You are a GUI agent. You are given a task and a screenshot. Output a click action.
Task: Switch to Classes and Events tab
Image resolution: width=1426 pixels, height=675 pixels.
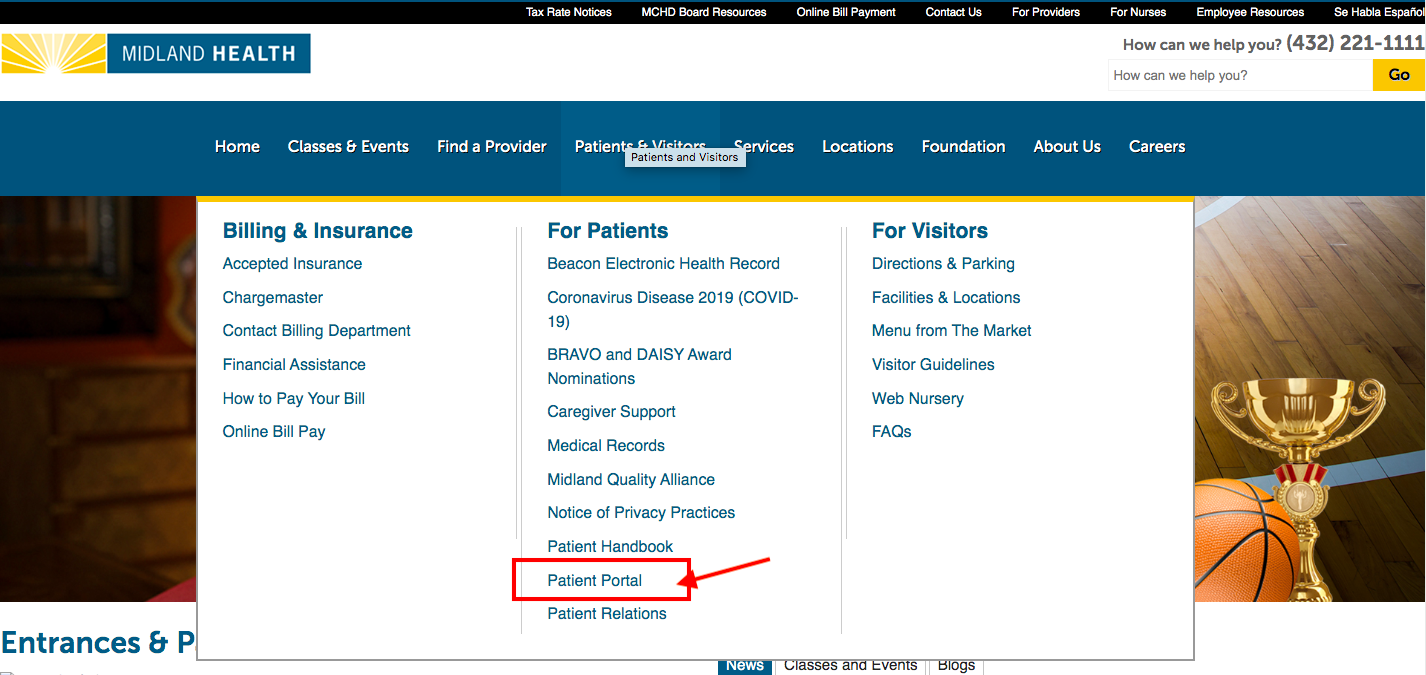[851, 666]
